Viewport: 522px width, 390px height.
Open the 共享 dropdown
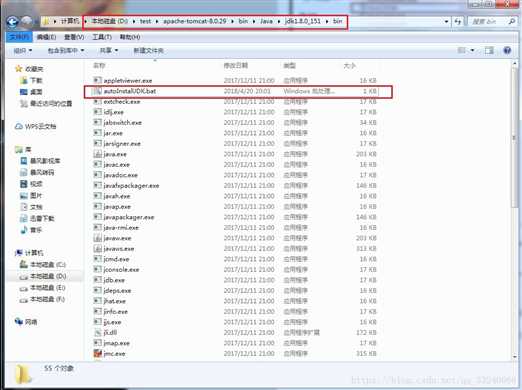109,51
